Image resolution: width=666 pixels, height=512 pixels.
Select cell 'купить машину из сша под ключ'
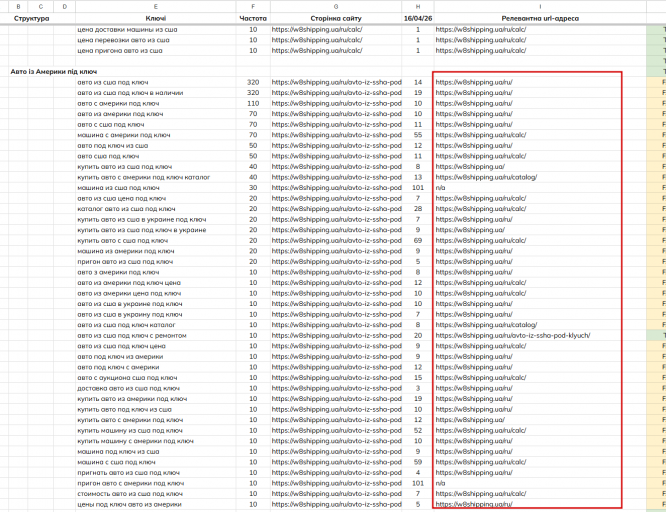pyautogui.click(x=130, y=430)
